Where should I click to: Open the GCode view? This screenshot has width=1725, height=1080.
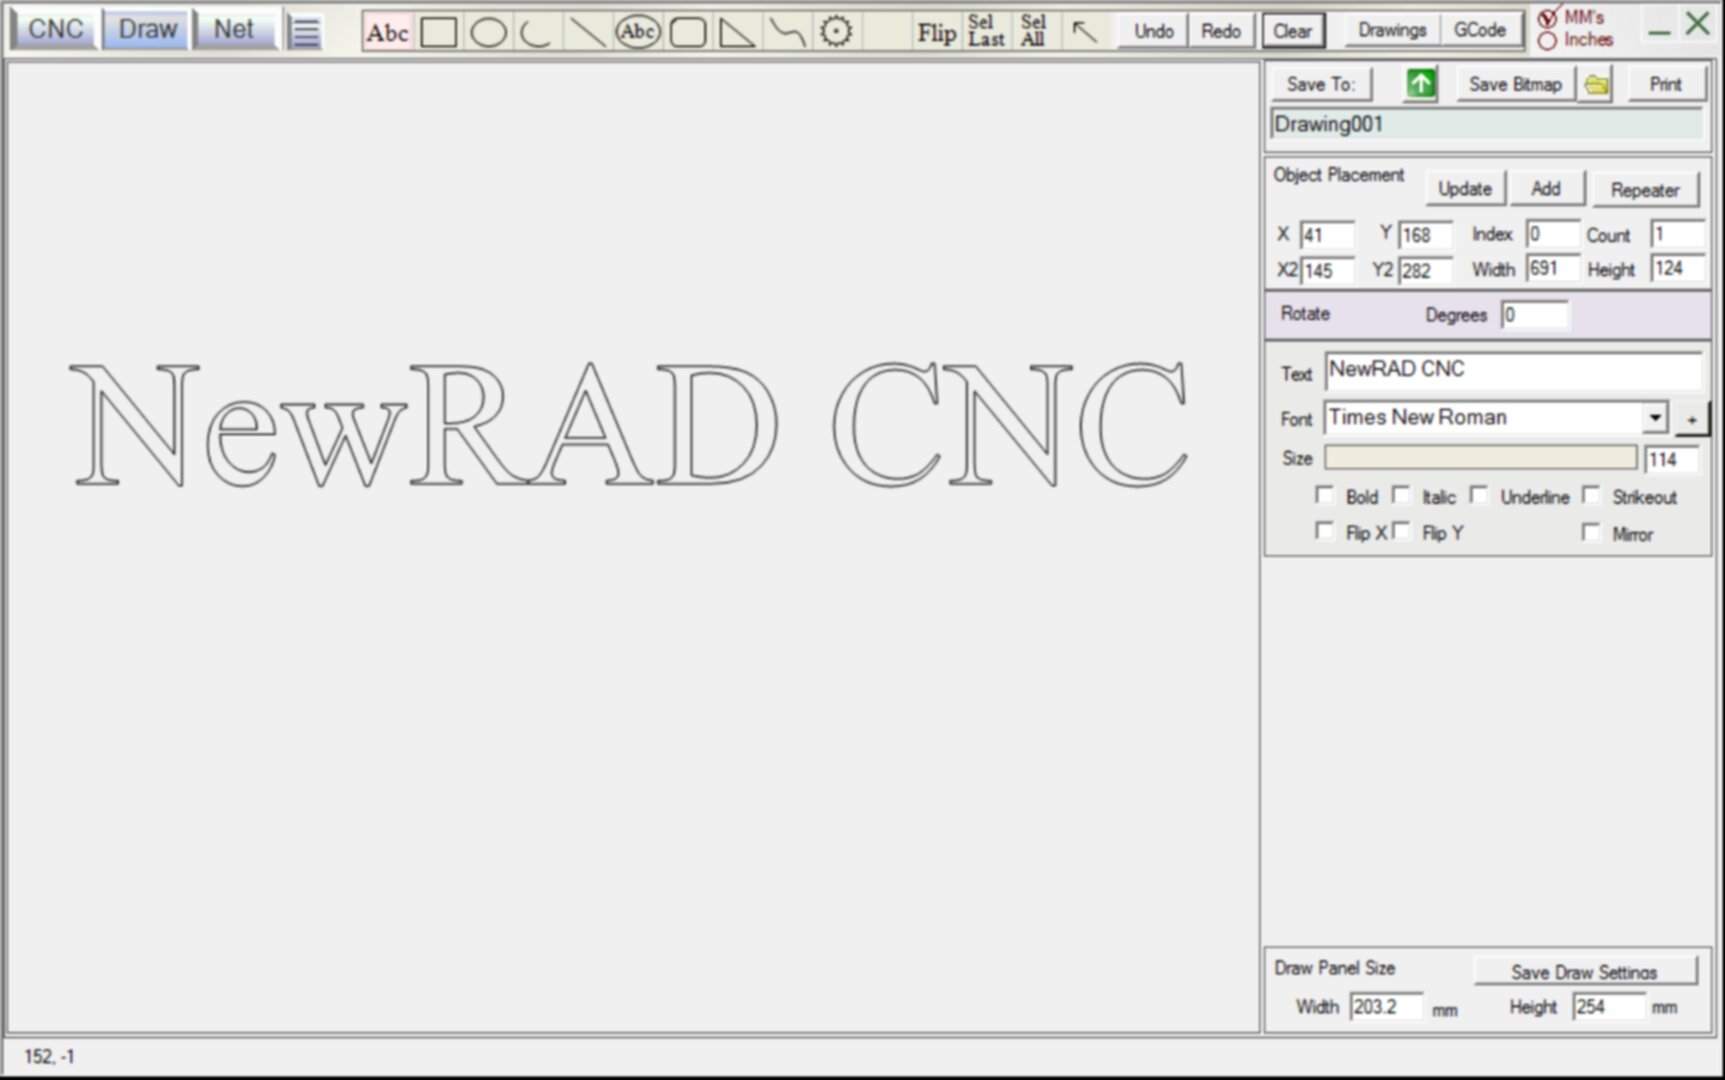(1480, 30)
